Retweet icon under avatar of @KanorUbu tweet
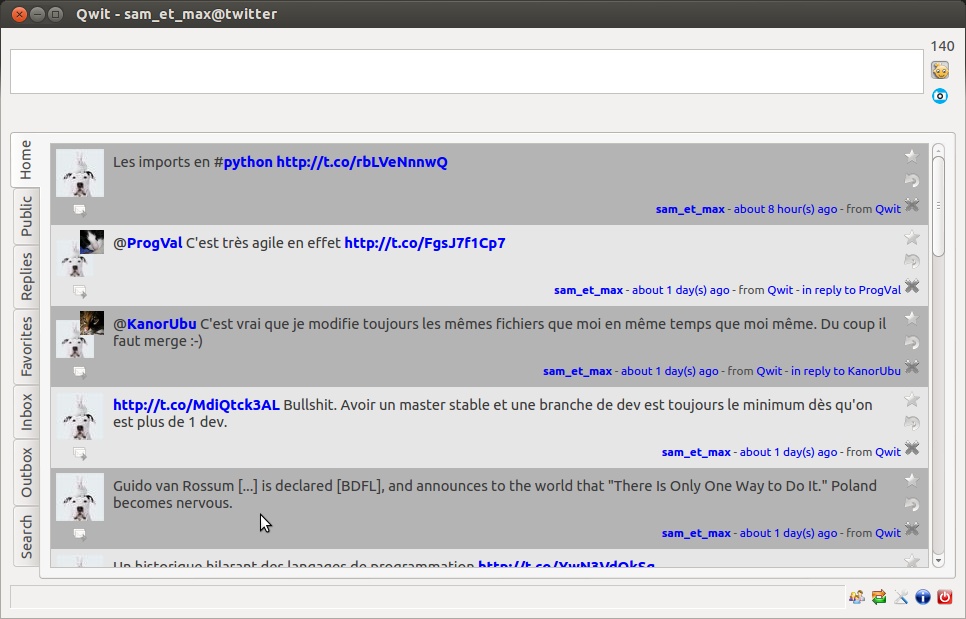The image size is (966, 619). click(x=79, y=372)
